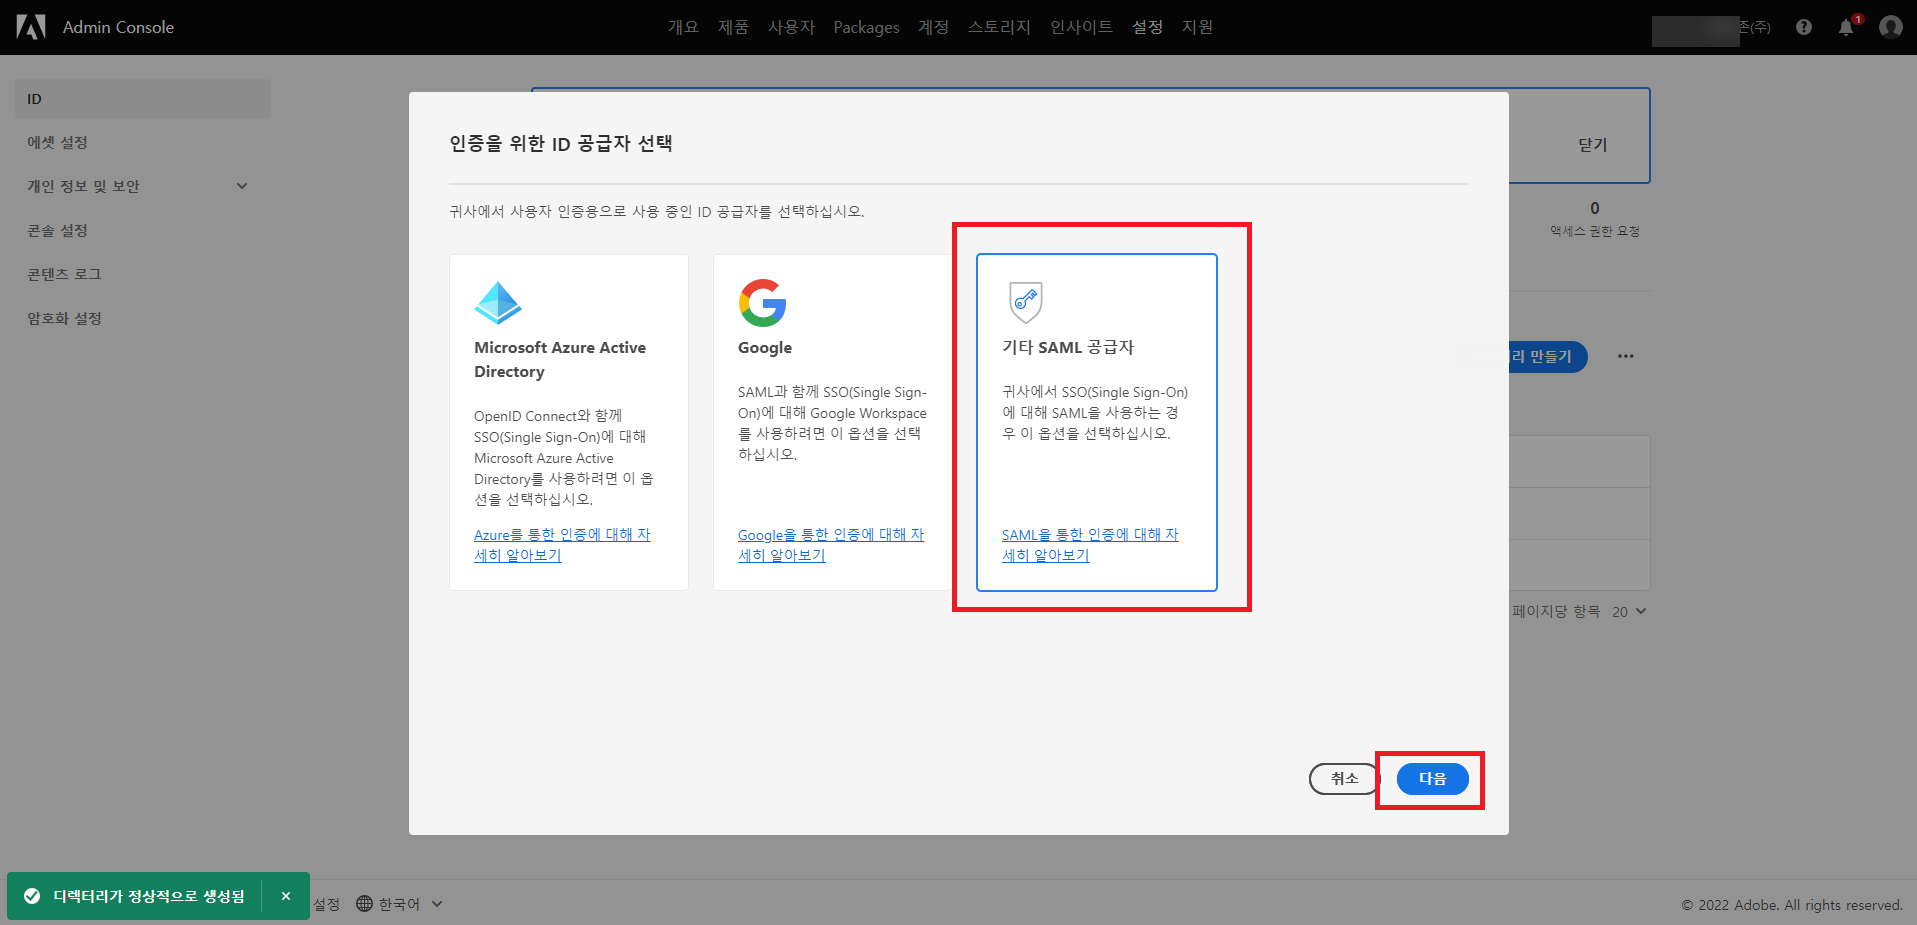Open the 스토리지 top menu

pyautogui.click(x=998, y=27)
